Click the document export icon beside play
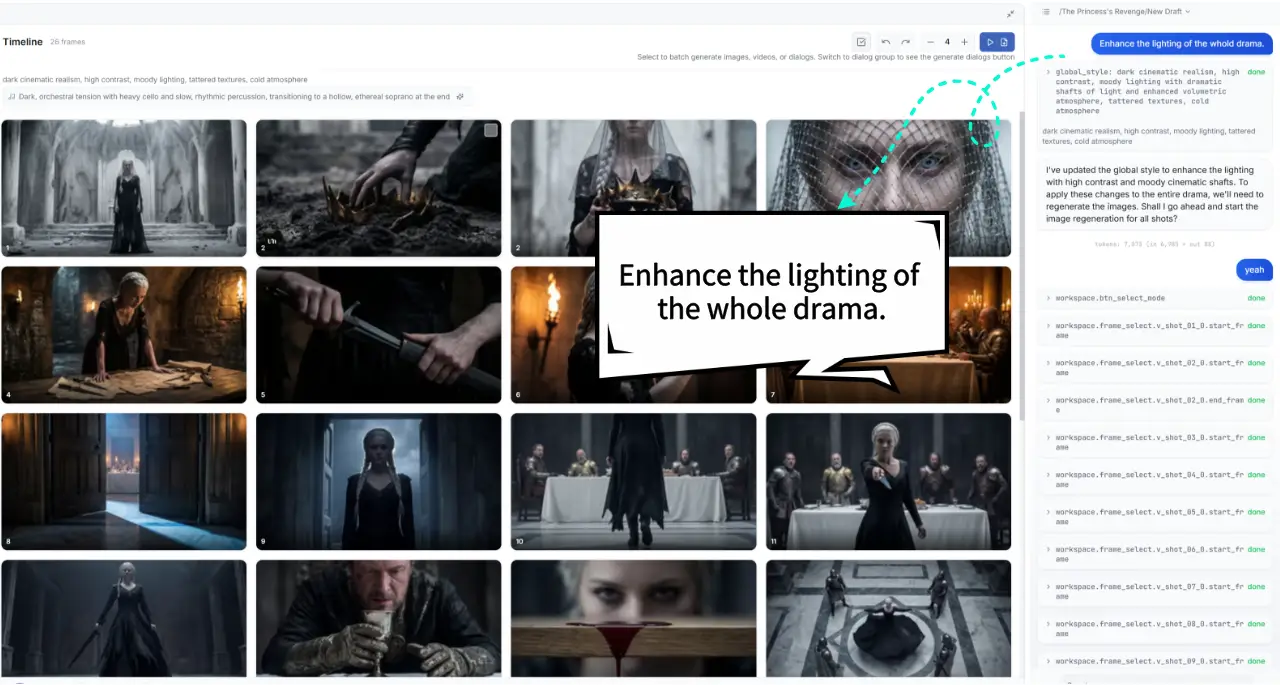 point(1004,42)
